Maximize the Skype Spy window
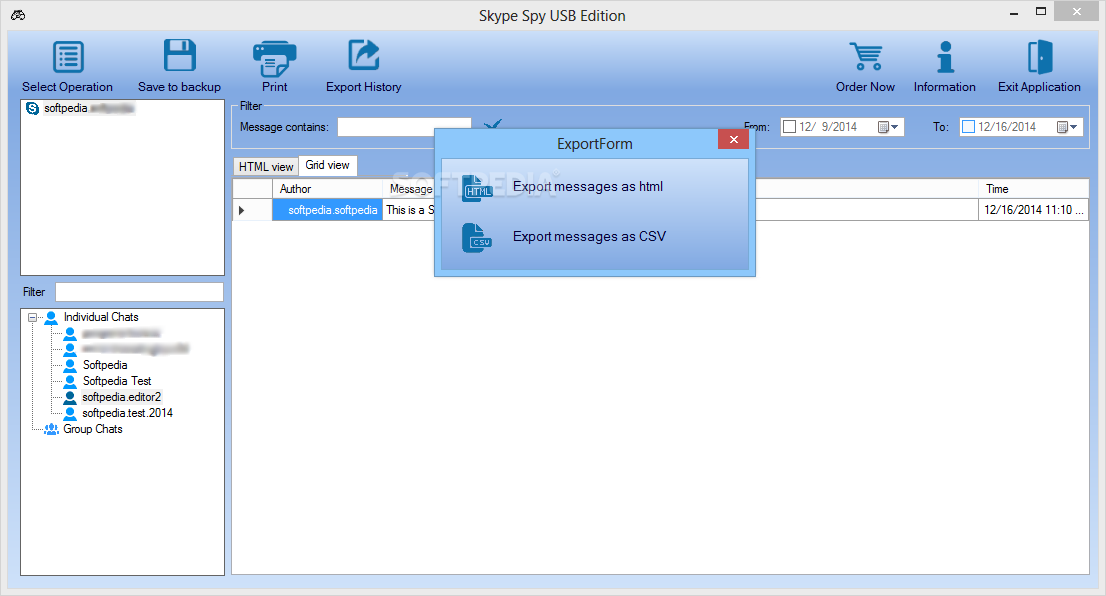Image resolution: width=1106 pixels, height=596 pixels. click(x=1040, y=12)
